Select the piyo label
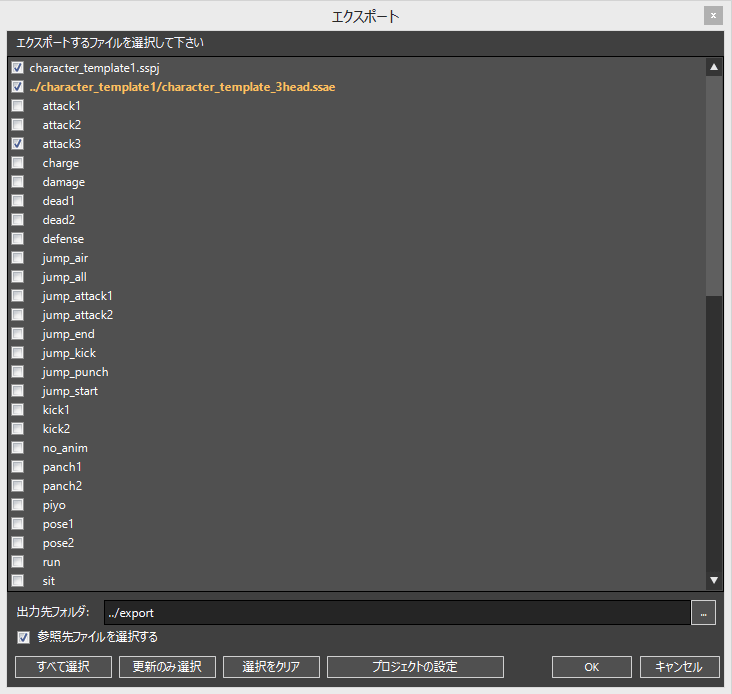Viewport: 732px width, 694px height. 54,506
